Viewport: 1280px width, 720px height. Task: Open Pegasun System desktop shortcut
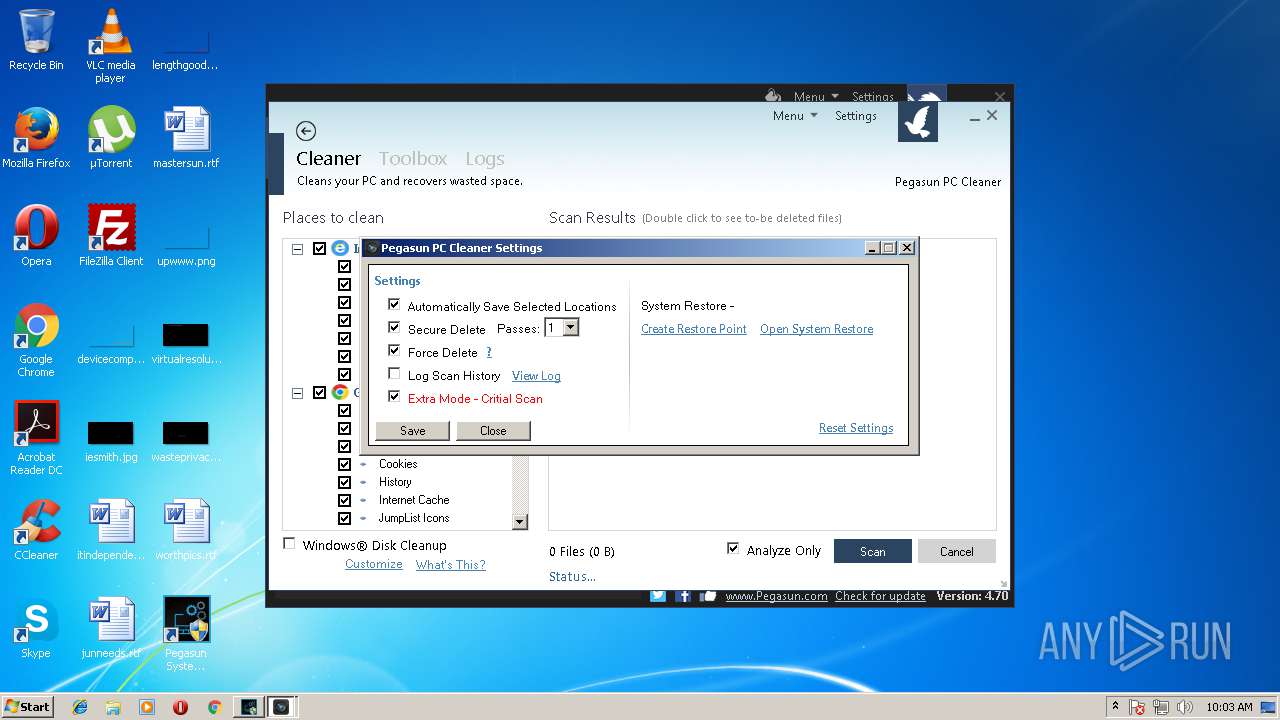186,634
